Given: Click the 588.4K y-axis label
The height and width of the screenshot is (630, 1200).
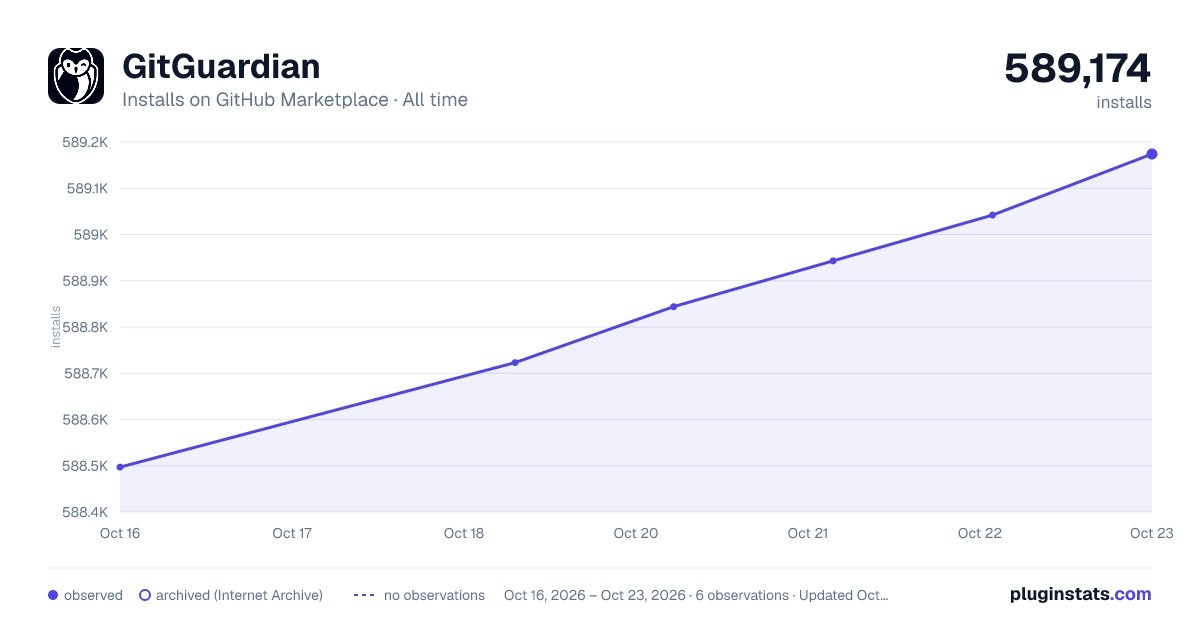Looking at the screenshot, I should [85, 512].
